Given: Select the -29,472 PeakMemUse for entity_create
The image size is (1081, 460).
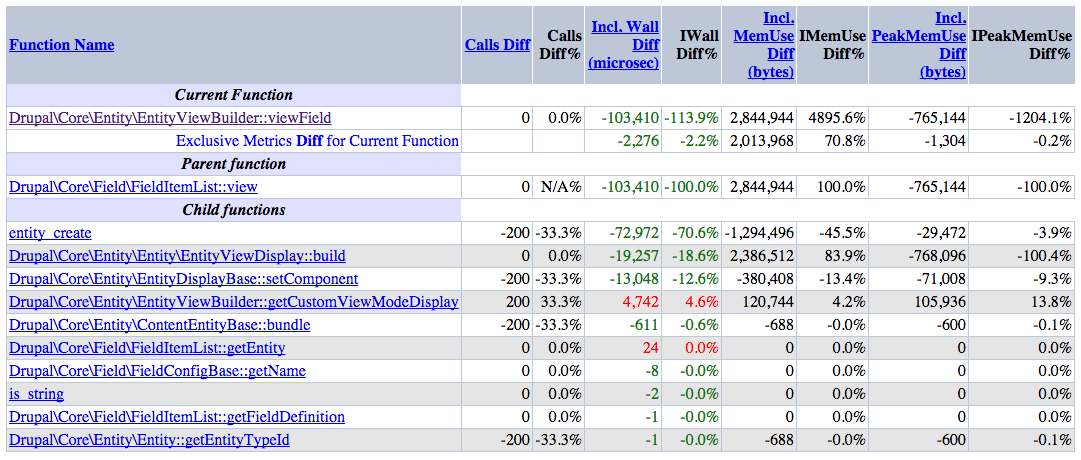Looking at the screenshot, I should point(941,233).
